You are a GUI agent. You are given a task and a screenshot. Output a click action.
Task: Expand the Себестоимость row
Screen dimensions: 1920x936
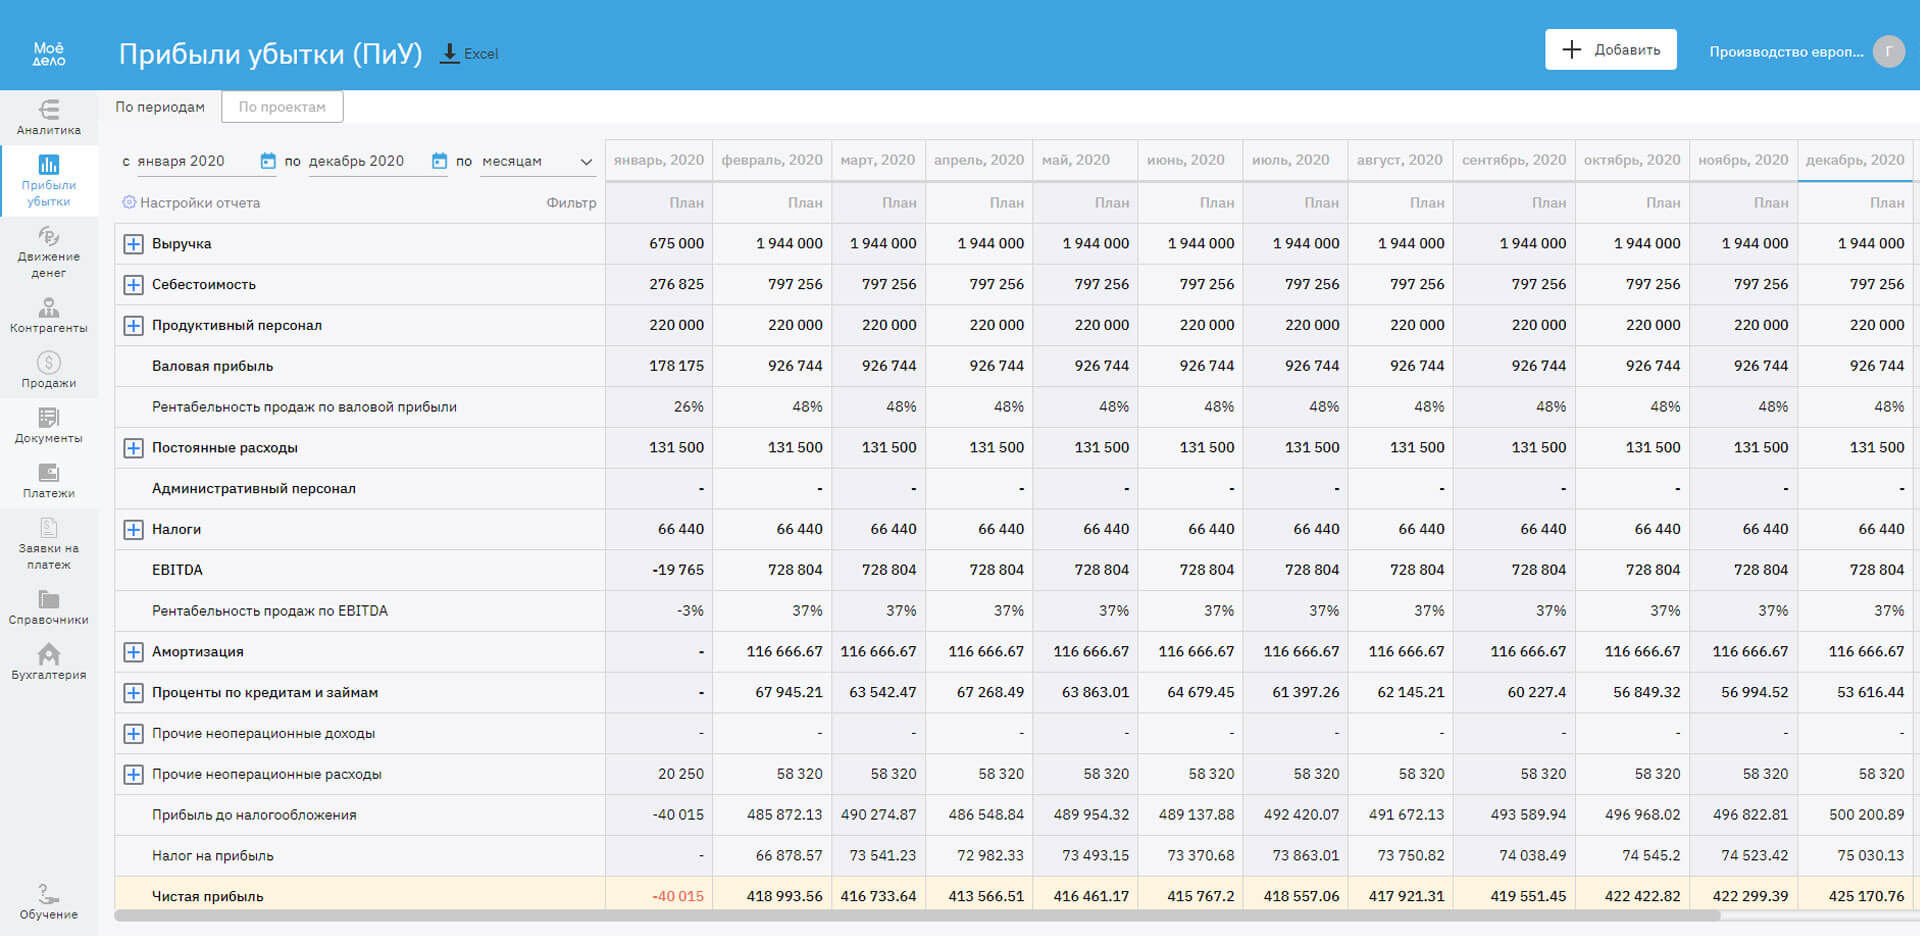coord(133,285)
